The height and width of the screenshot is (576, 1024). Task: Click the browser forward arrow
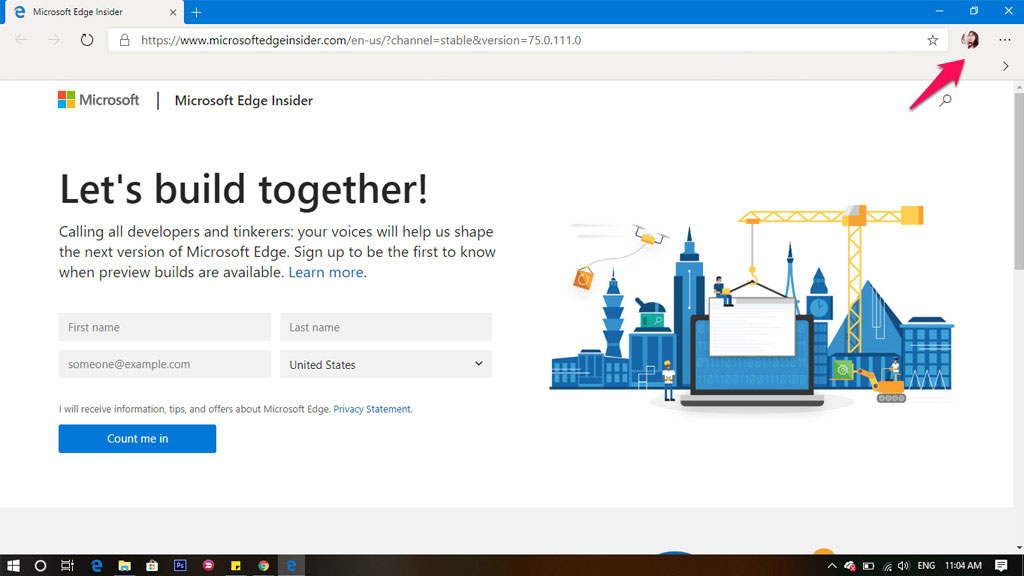pos(54,40)
